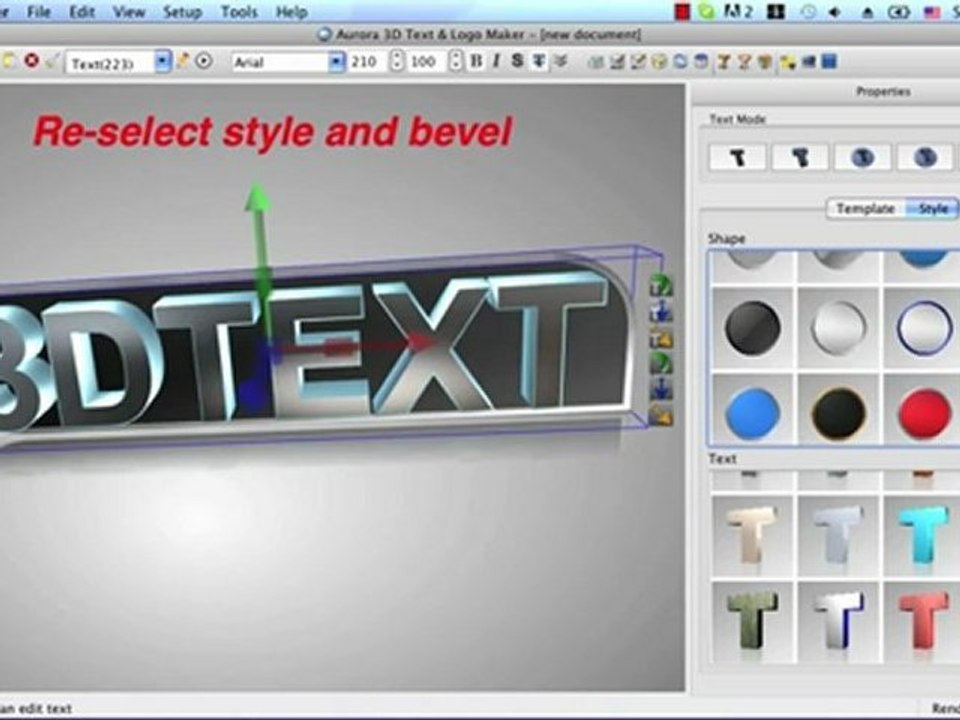Apply the cyan T text style

(924, 536)
